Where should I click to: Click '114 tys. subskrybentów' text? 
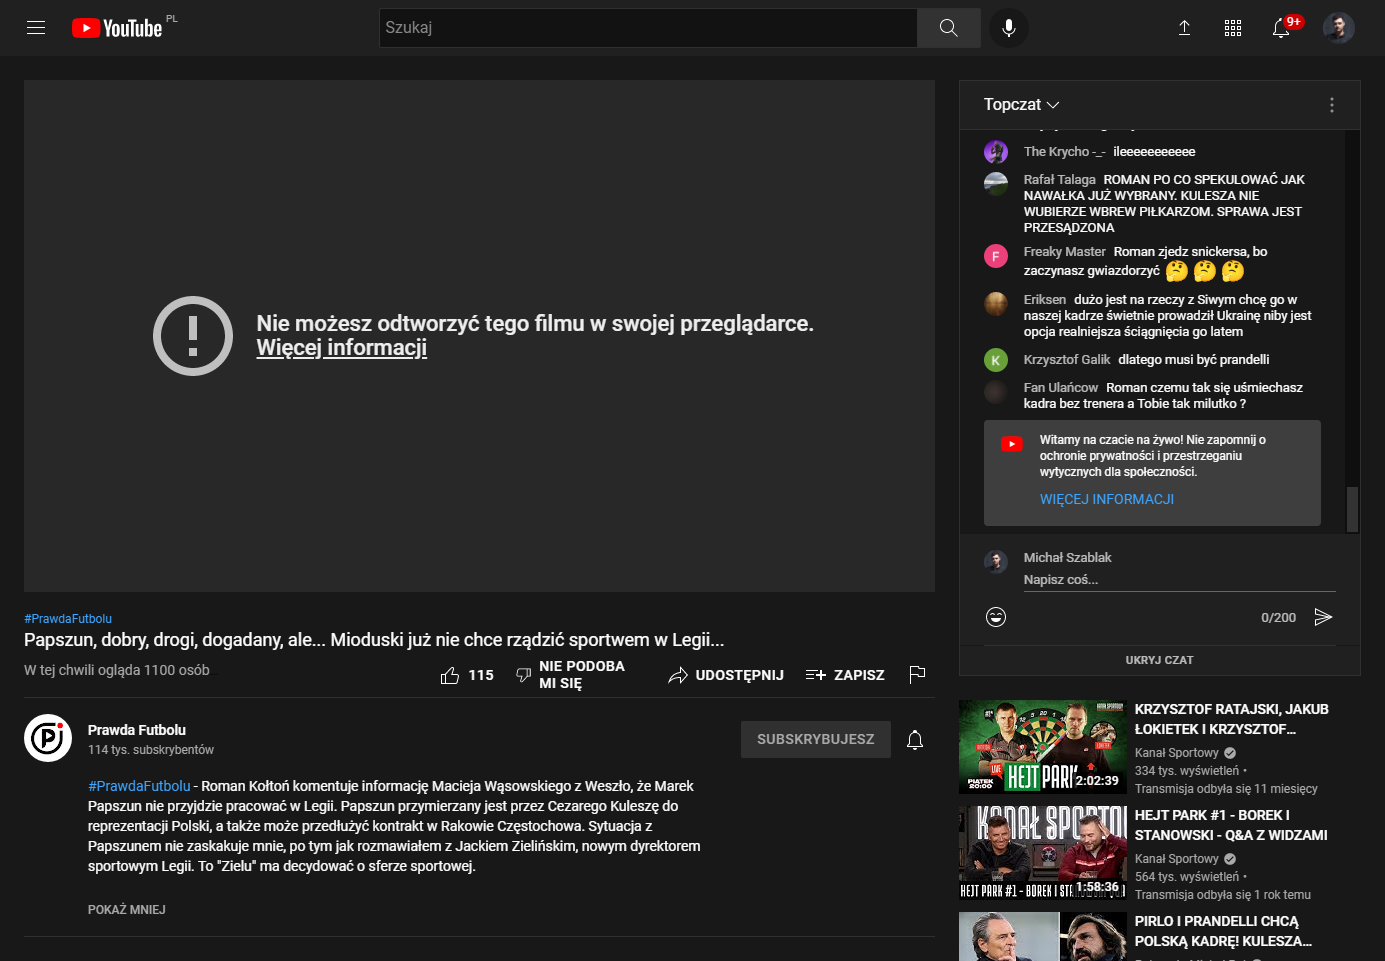click(x=151, y=750)
